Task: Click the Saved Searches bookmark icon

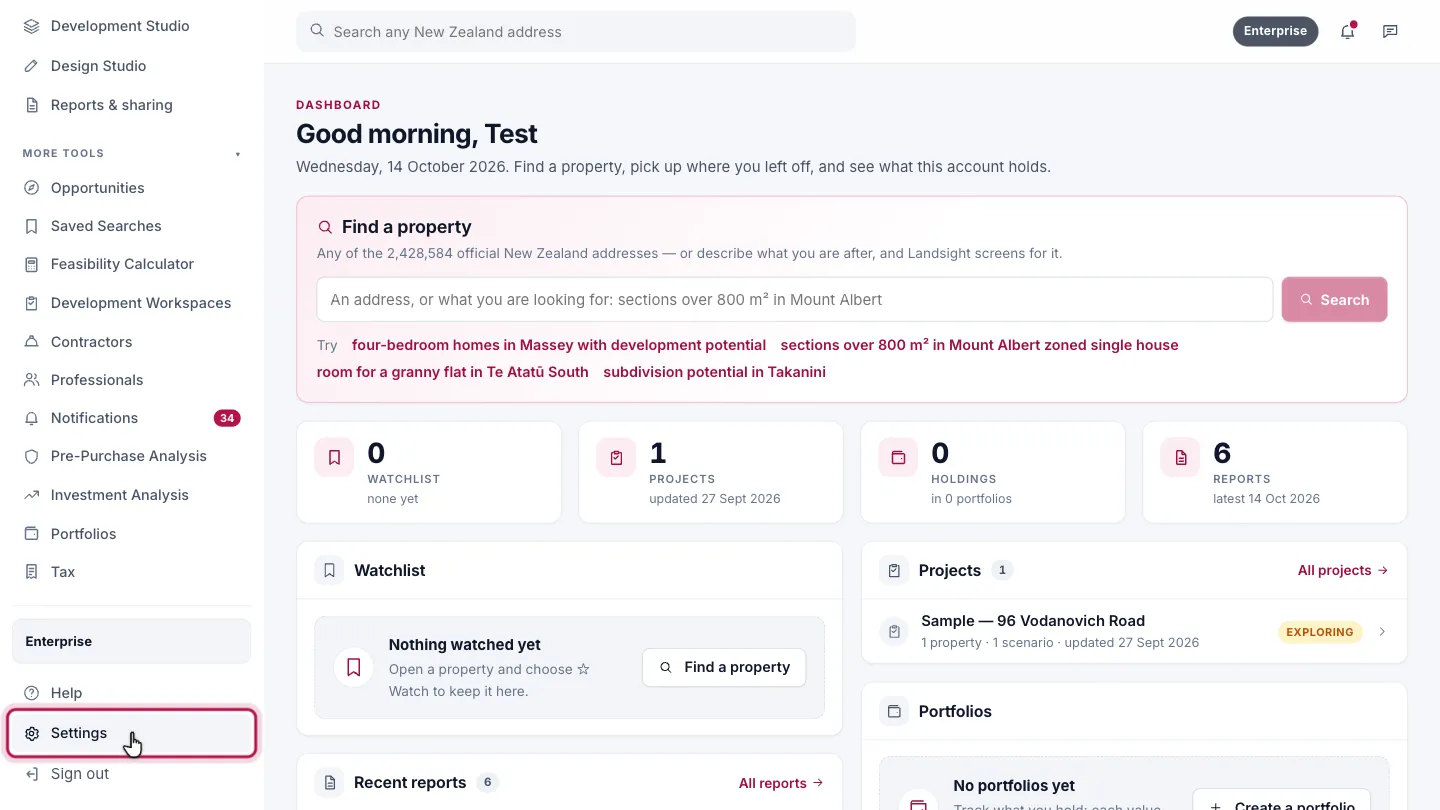Action: tap(32, 226)
